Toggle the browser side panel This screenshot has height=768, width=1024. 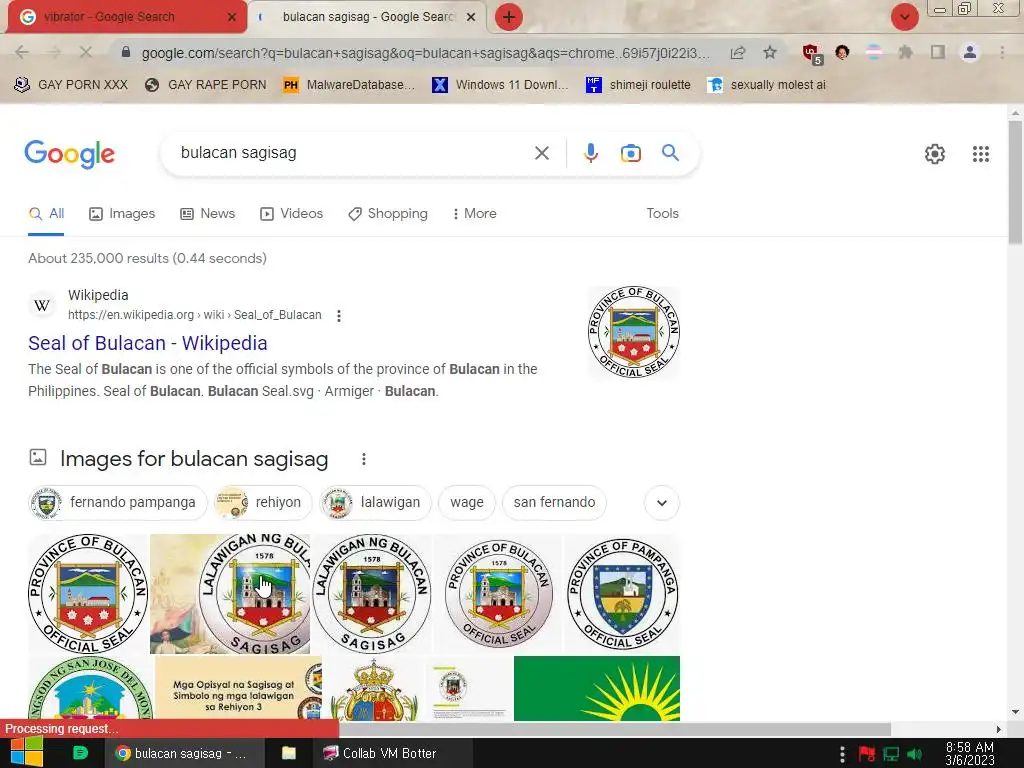(x=938, y=52)
